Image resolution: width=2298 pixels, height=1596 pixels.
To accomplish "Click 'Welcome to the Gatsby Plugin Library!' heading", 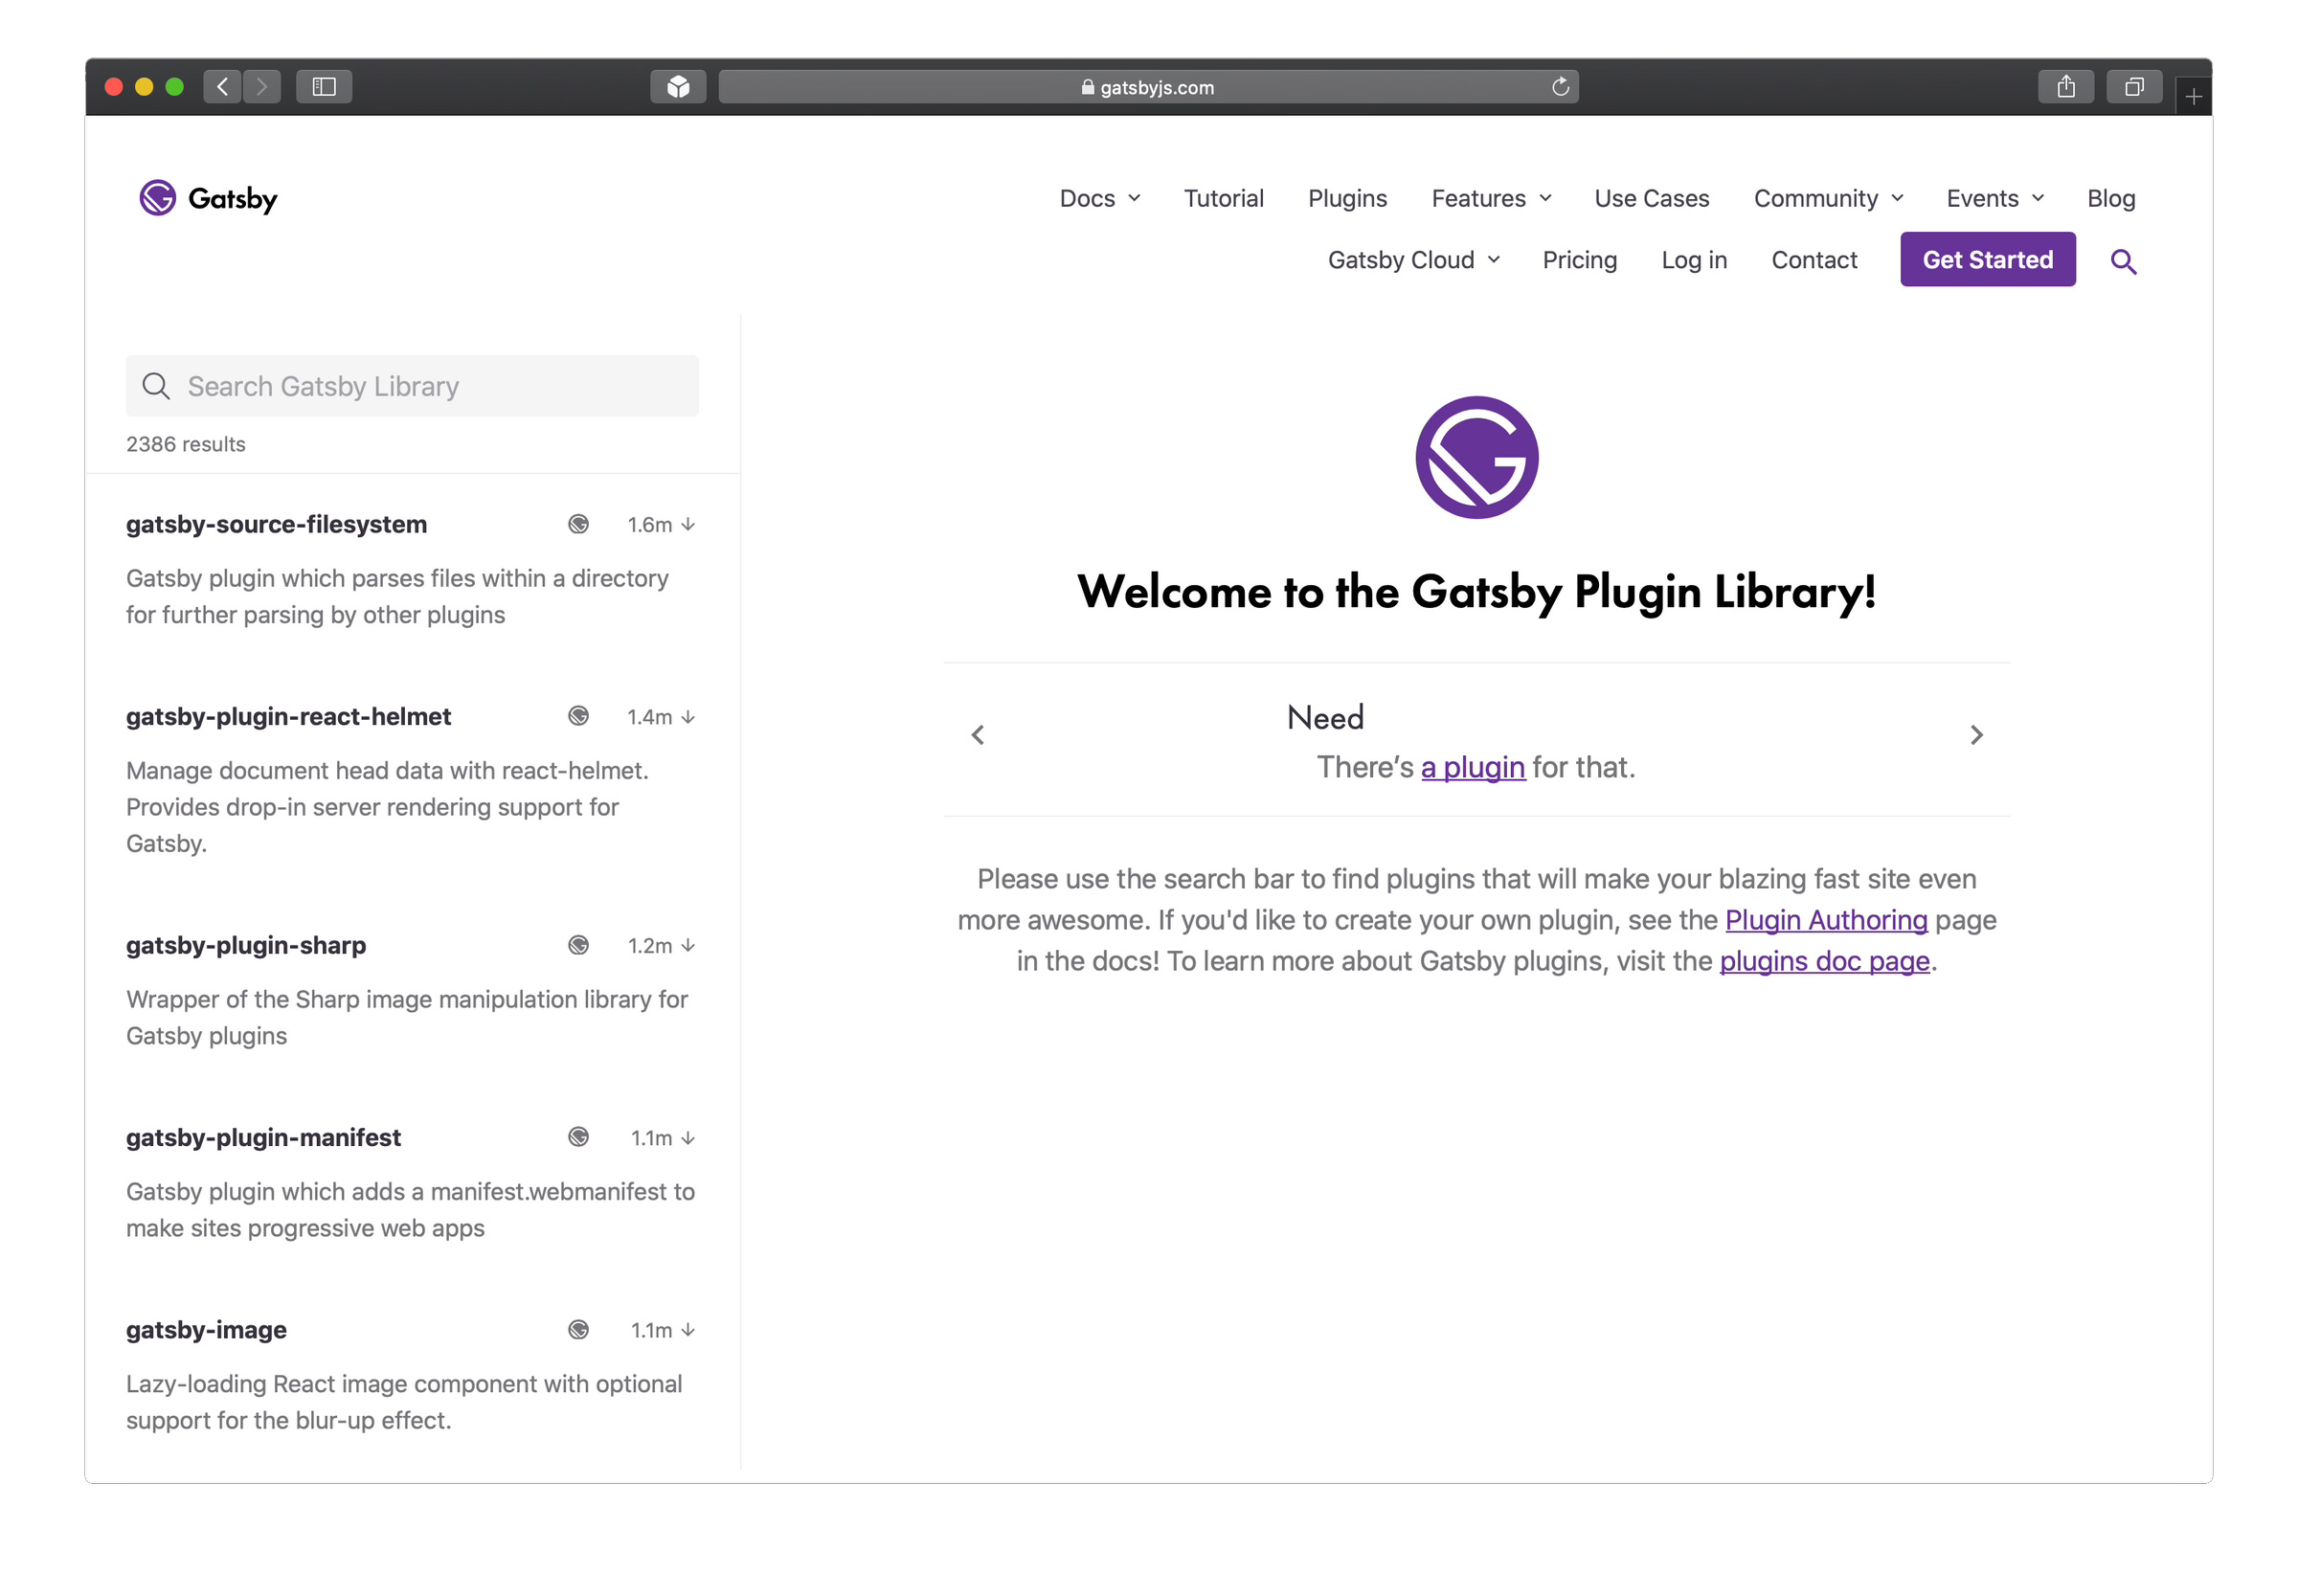I will coord(1476,591).
